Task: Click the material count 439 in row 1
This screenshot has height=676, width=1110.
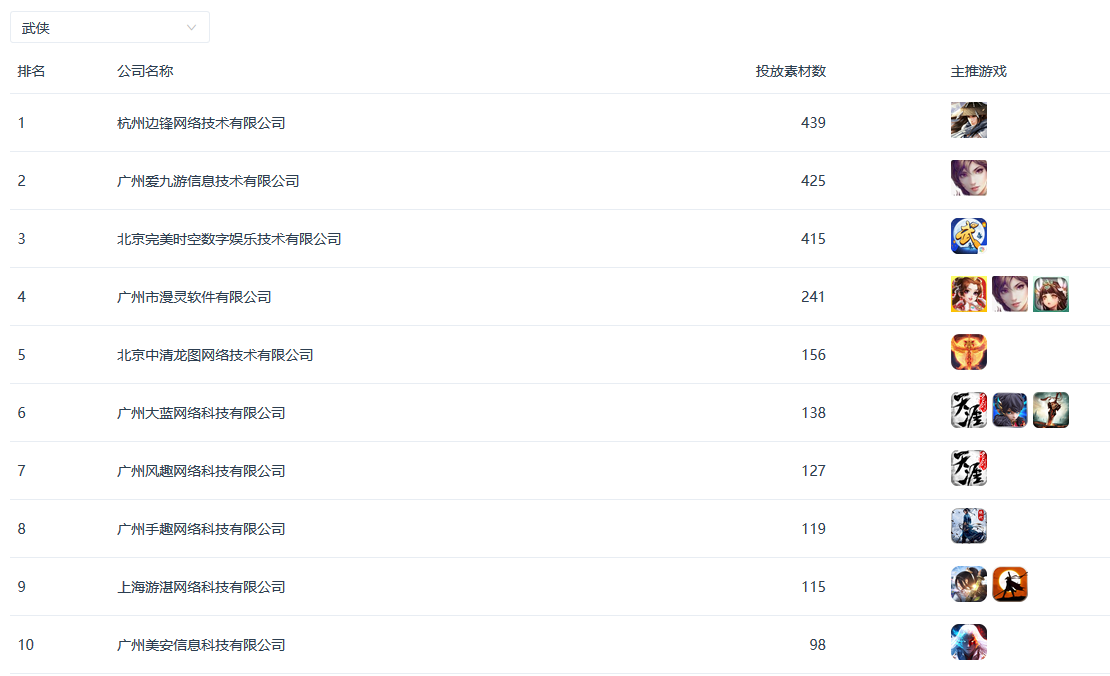Action: click(x=813, y=123)
